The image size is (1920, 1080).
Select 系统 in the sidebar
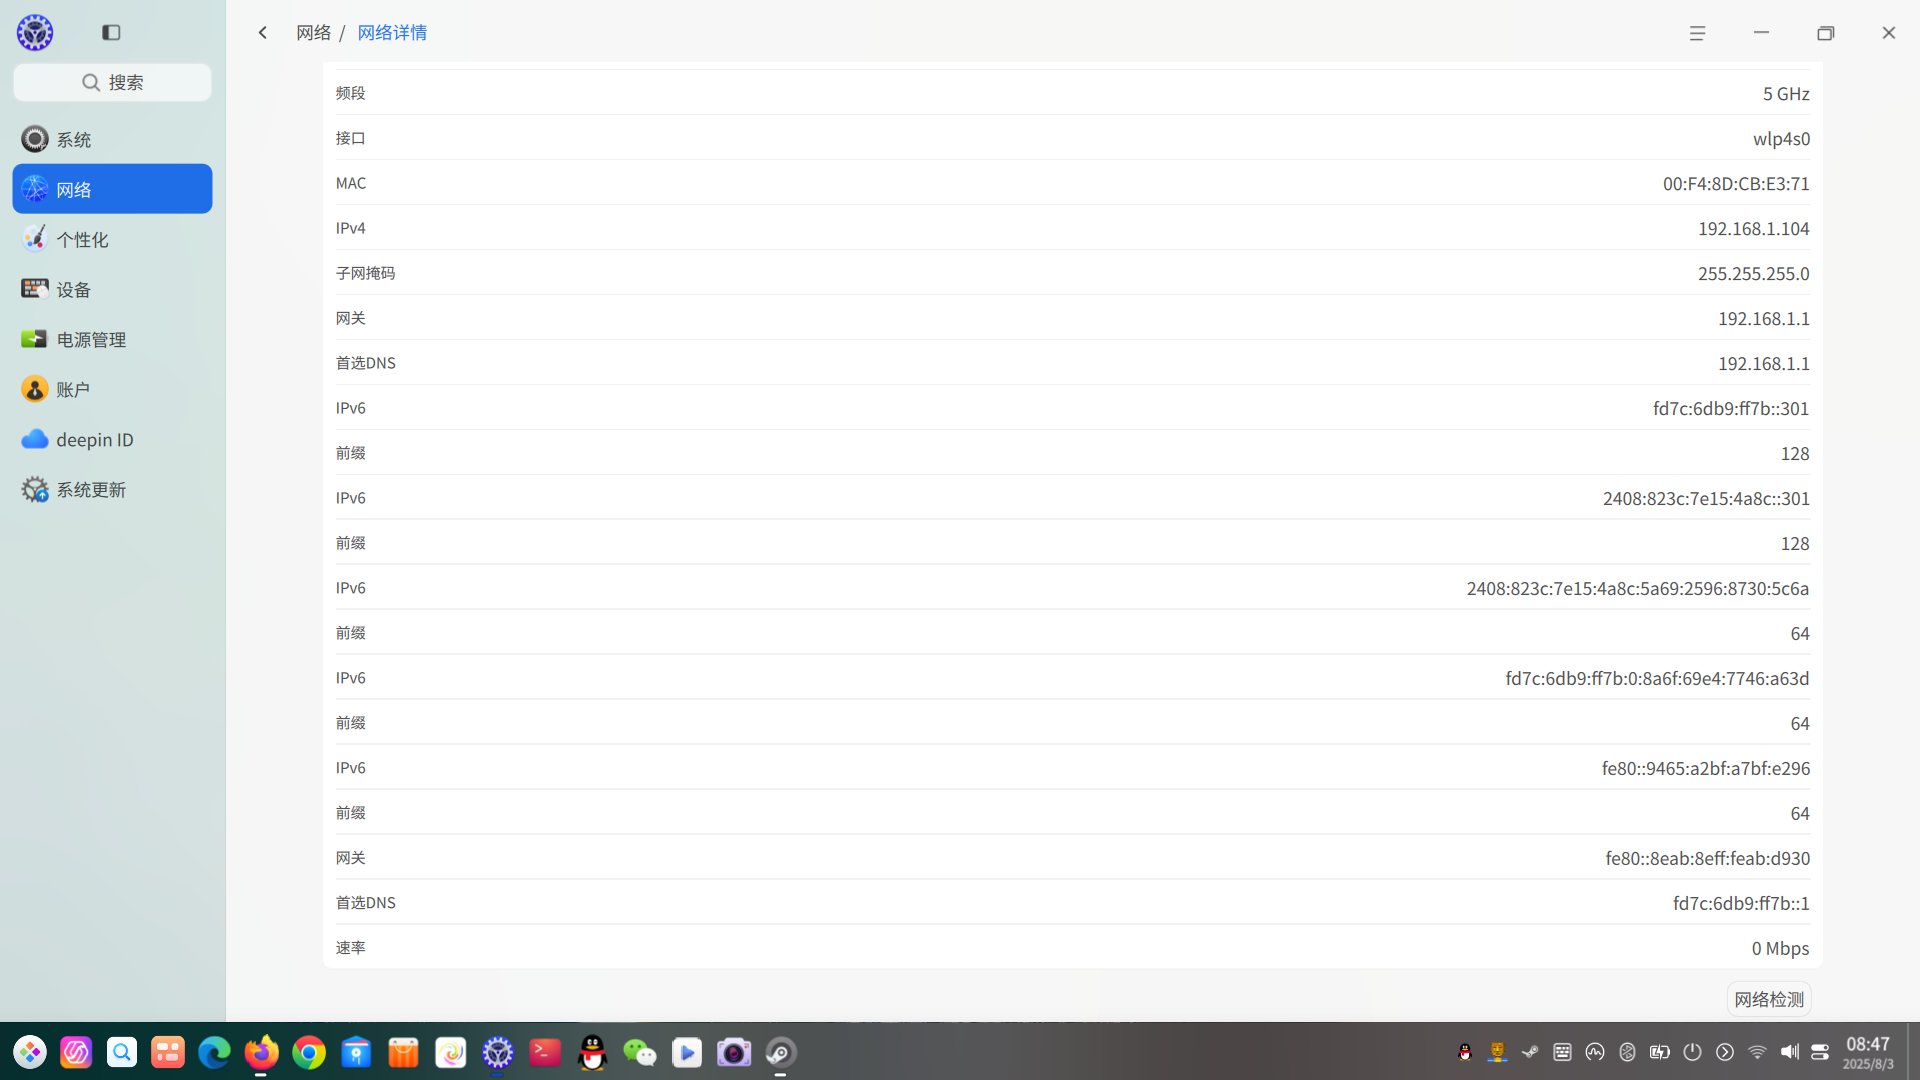tap(112, 139)
